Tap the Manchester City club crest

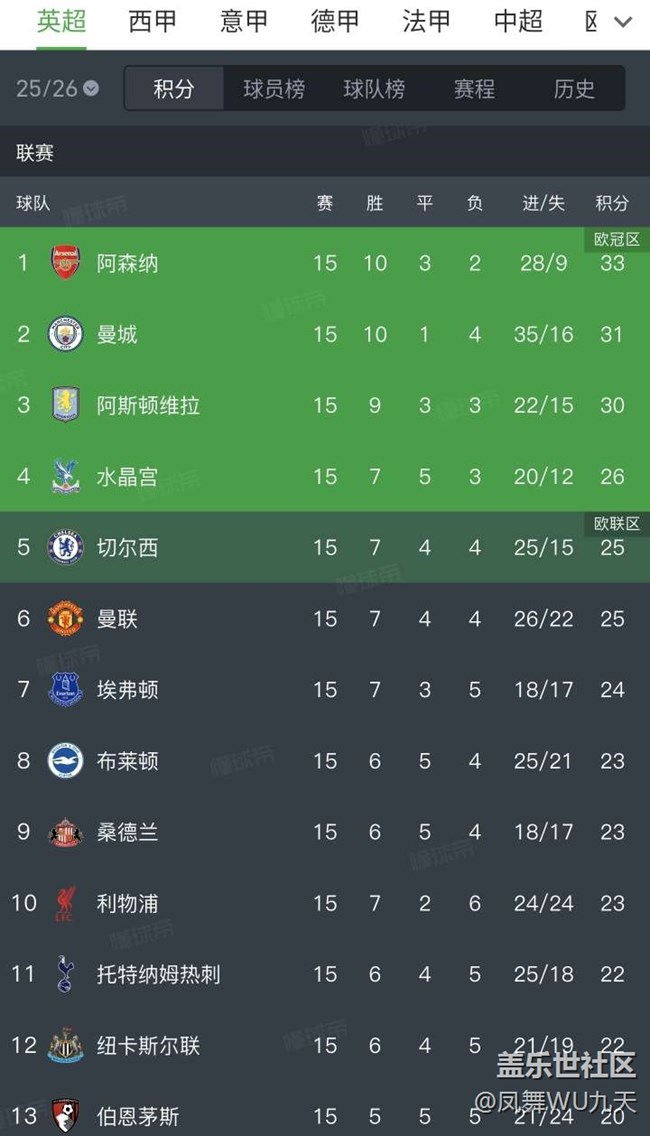point(66,334)
